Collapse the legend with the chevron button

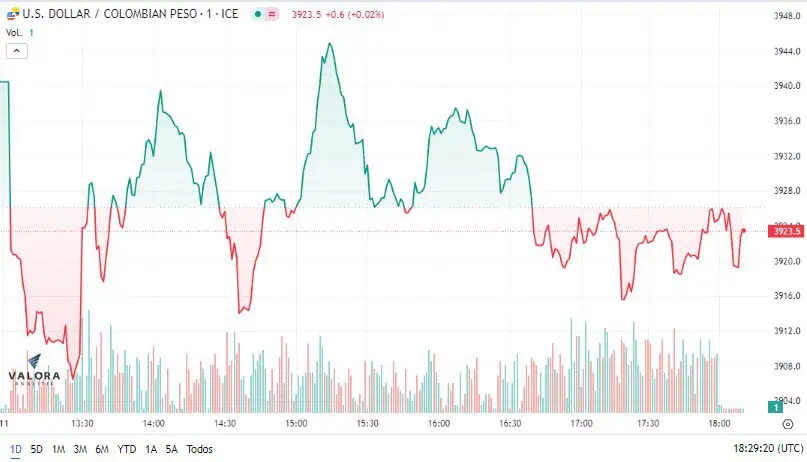(16, 51)
